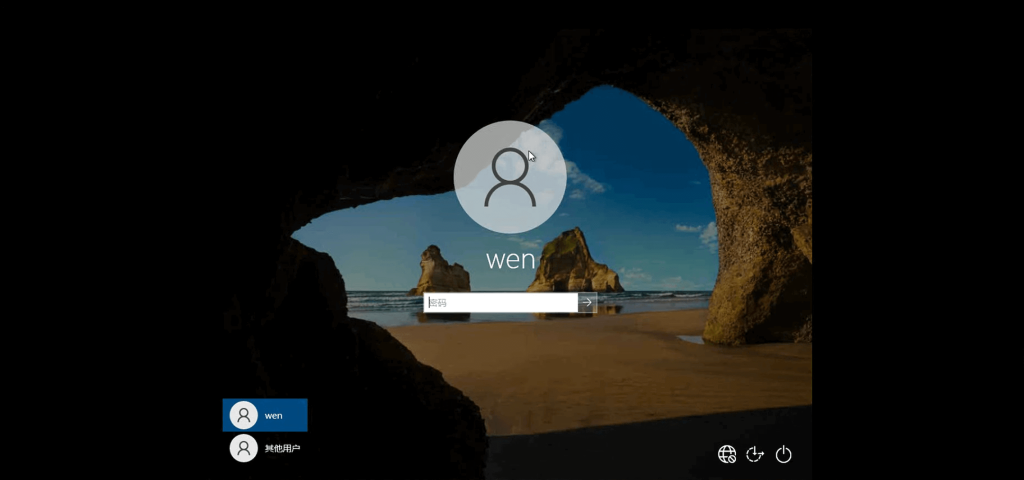Submit password with the arrow button

[x=588, y=302]
